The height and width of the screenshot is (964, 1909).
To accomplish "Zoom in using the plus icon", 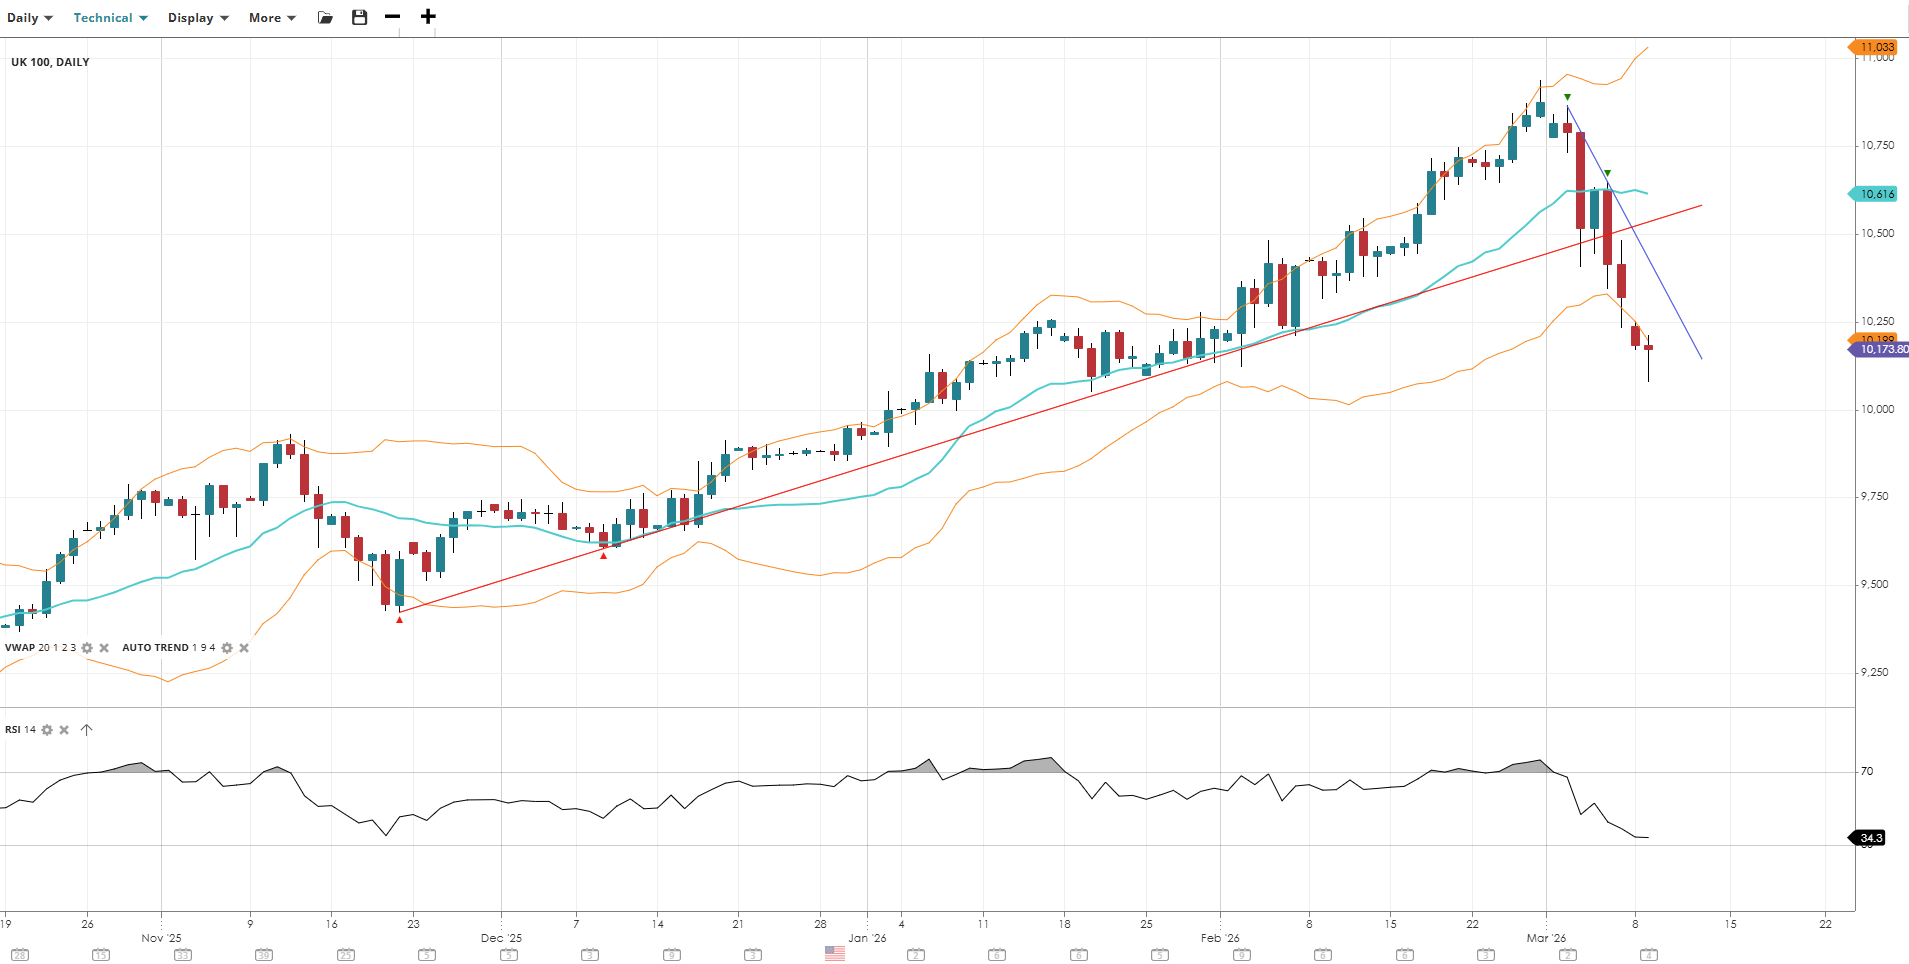I will (428, 17).
